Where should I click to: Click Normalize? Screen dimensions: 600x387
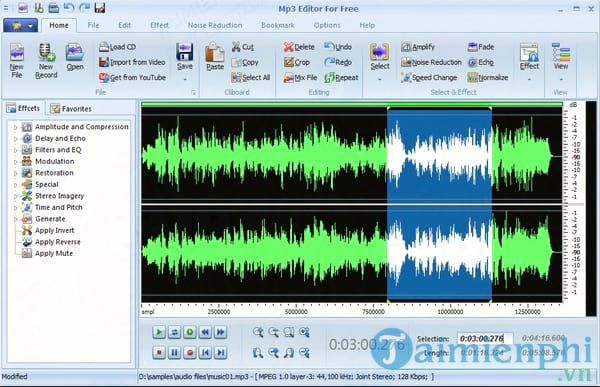coord(488,77)
